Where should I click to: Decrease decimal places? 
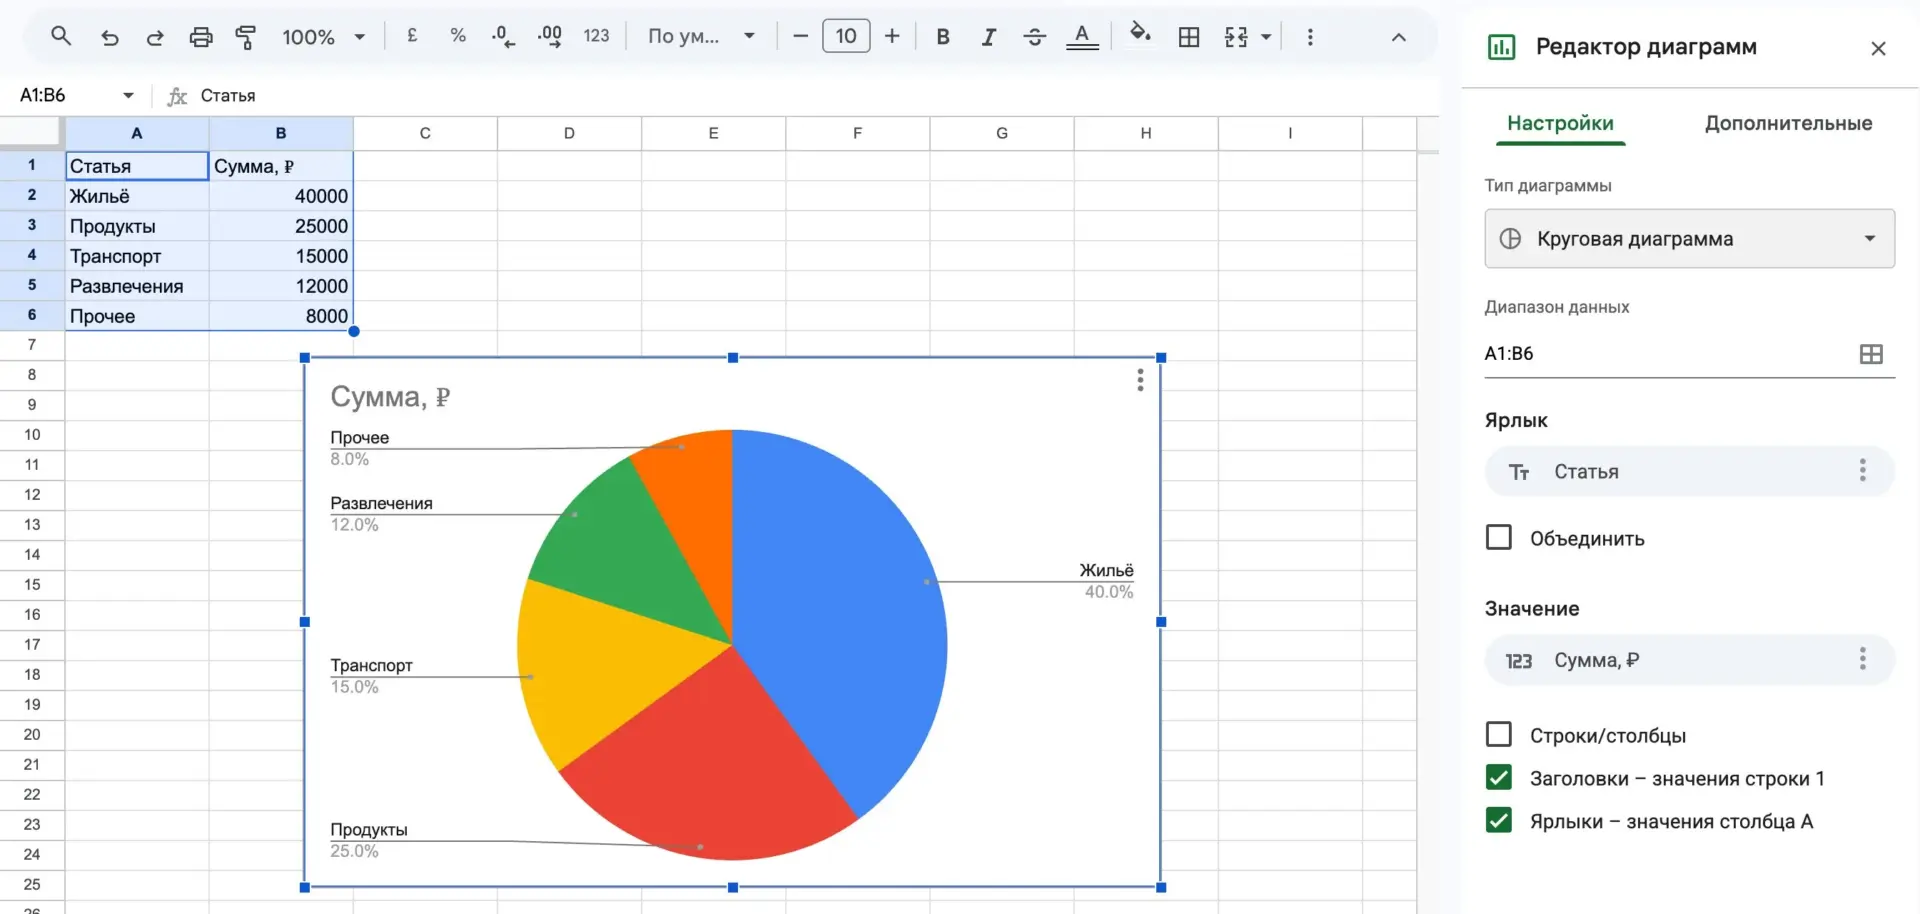tap(503, 37)
